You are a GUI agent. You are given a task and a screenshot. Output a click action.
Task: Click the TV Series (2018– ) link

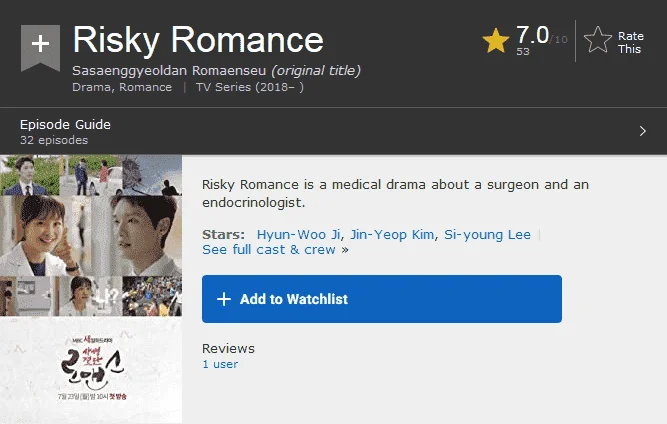click(x=250, y=87)
